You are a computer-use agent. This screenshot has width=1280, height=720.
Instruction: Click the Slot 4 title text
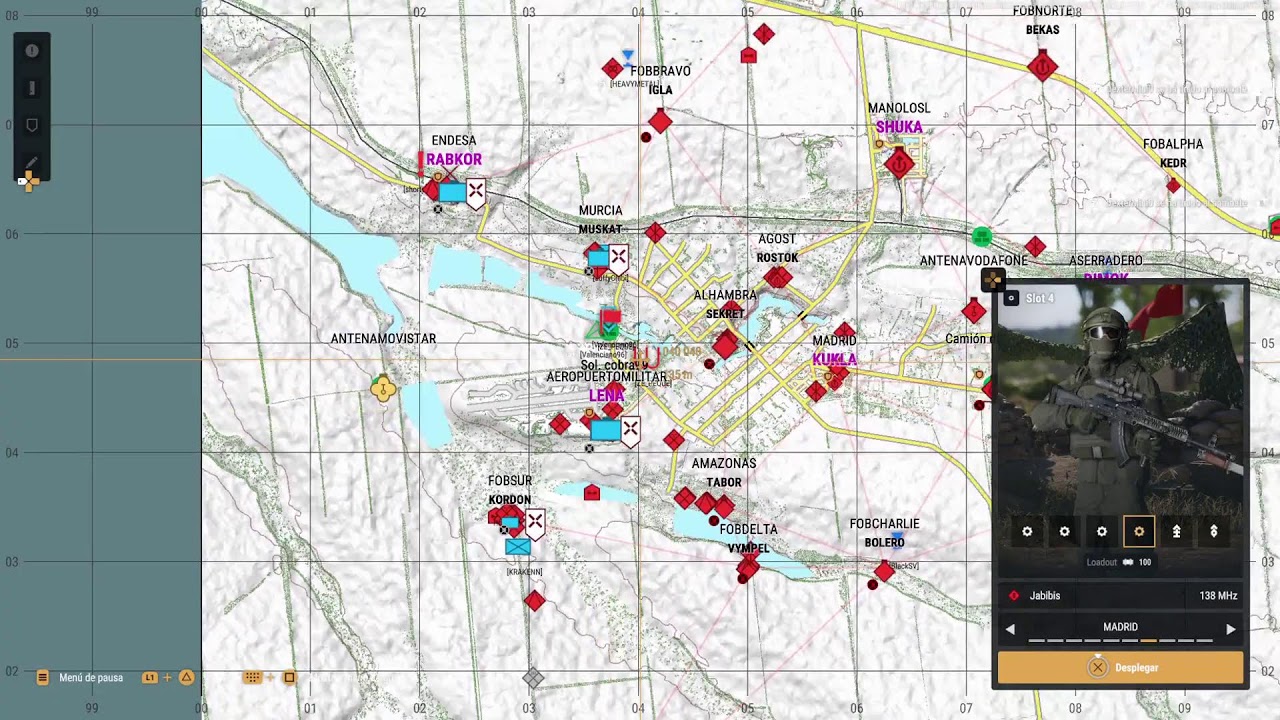coord(1039,298)
